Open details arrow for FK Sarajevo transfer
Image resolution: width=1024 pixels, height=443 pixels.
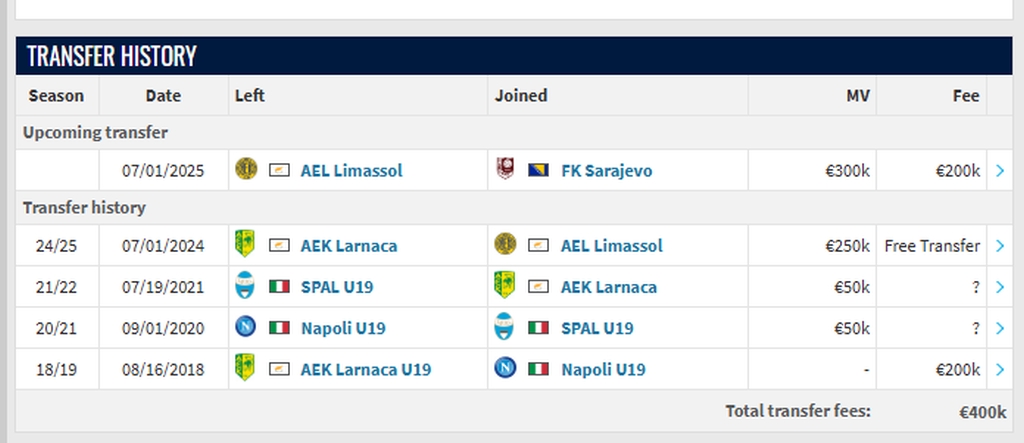pos(1000,171)
